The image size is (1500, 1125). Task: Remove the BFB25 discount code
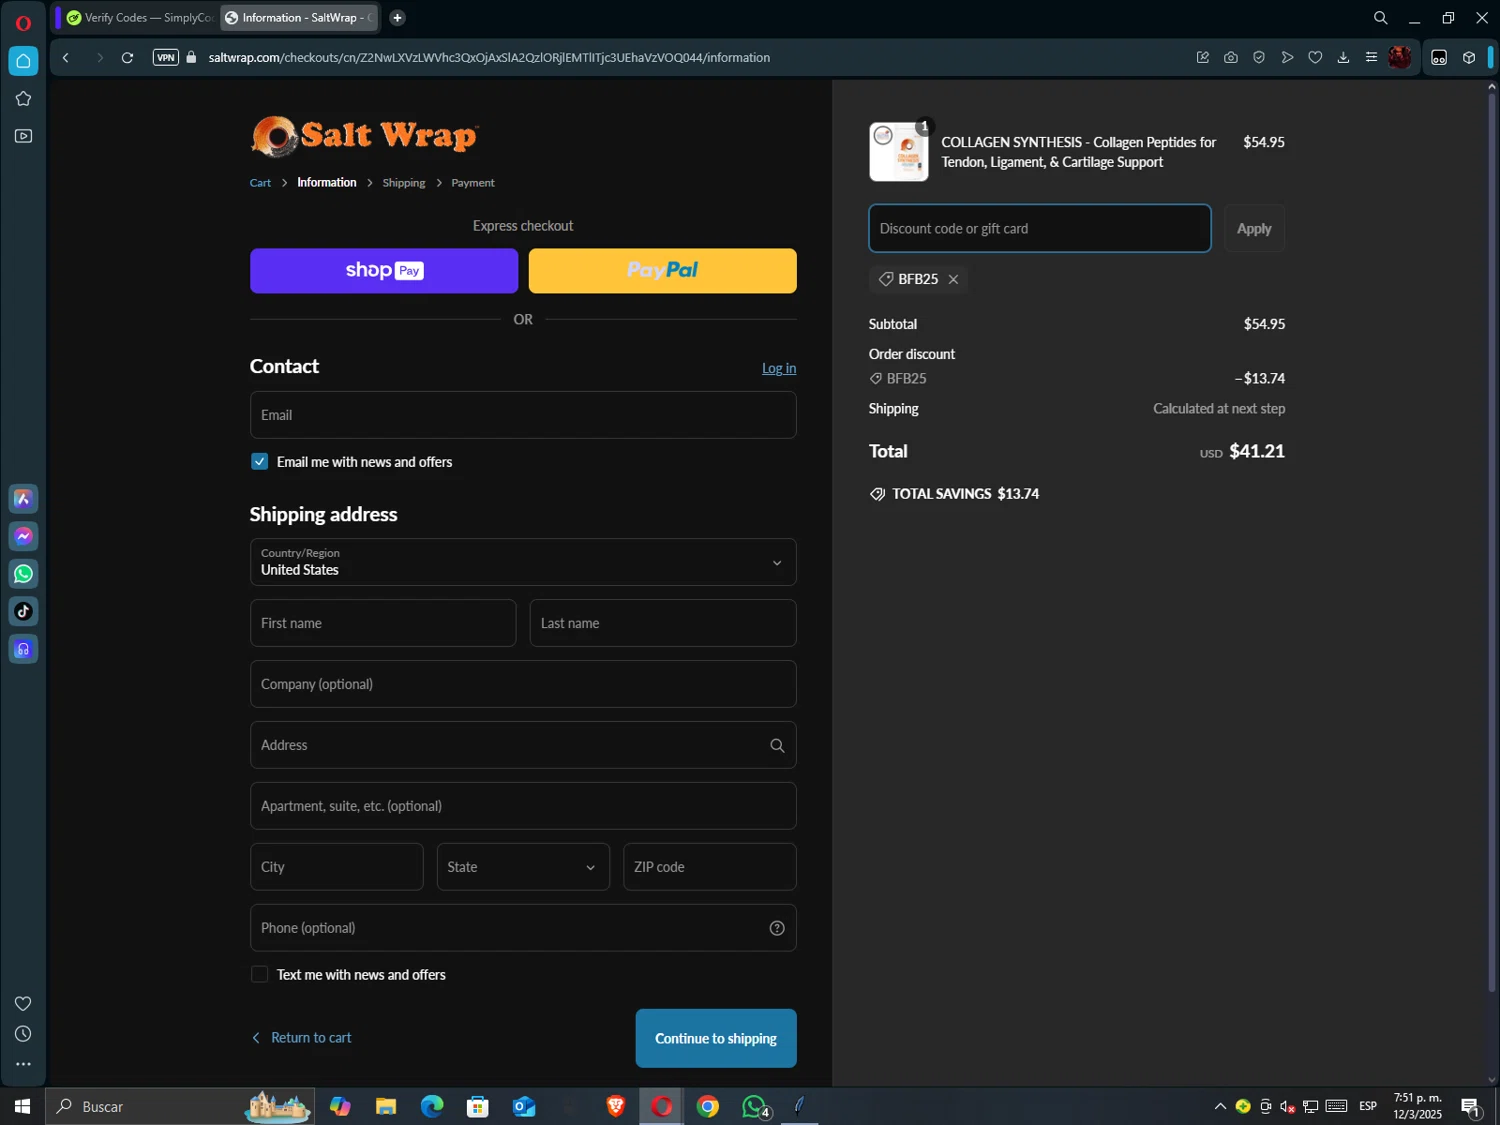pyautogui.click(x=953, y=280)
